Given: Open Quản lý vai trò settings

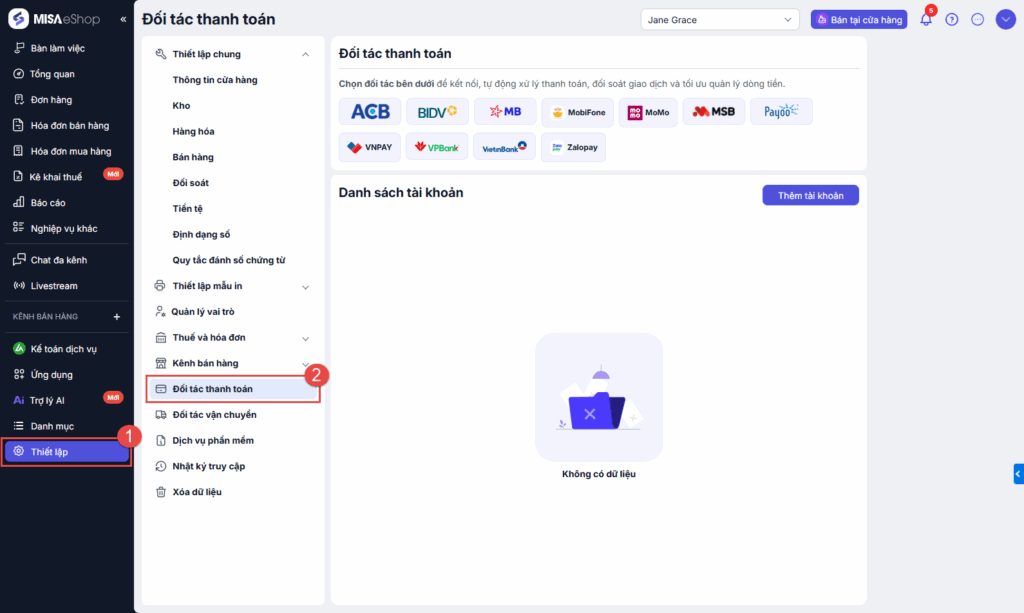Looking at the screenshot, I should click(x=202, y=312).
